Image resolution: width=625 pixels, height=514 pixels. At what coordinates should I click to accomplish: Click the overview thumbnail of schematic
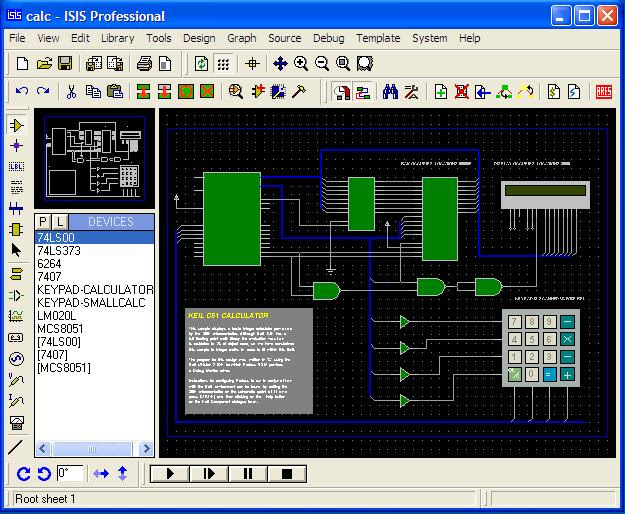pos(94,158)
